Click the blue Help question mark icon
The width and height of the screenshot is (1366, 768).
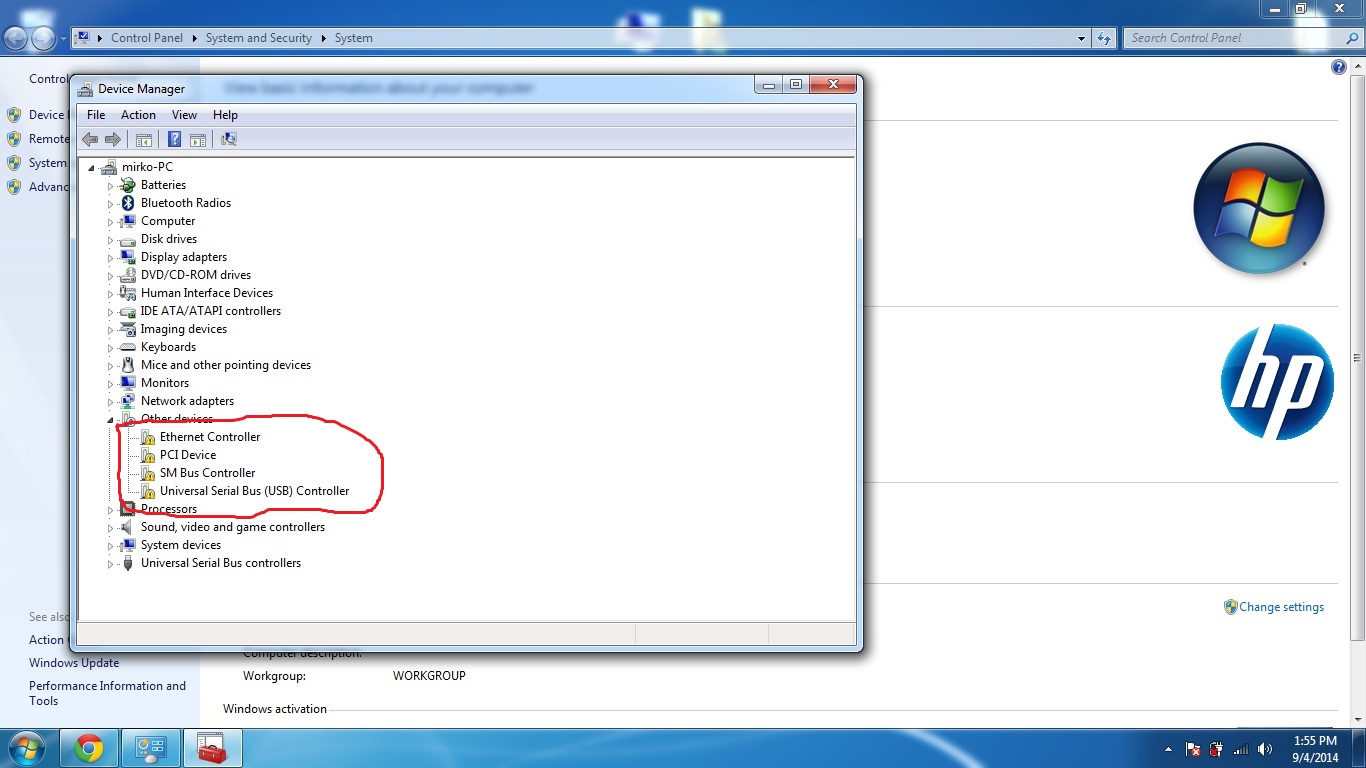(x=175, y=139)
